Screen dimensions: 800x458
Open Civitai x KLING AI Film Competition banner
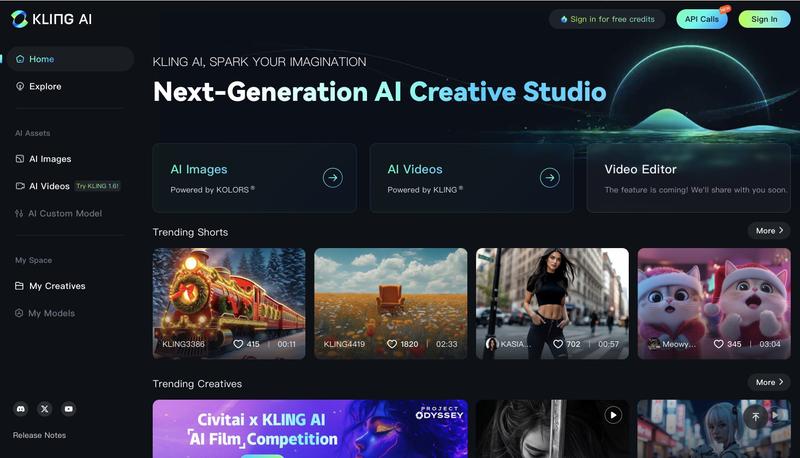coord(310,429)
